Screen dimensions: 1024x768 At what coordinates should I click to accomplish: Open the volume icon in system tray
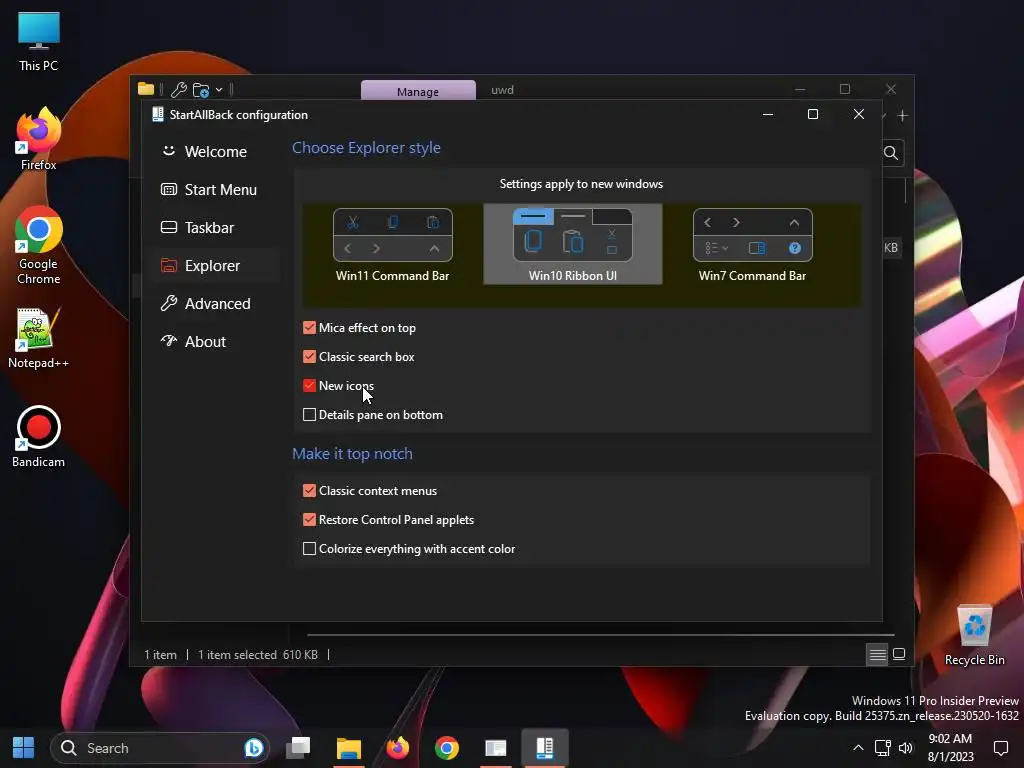(x=906, y=748)
